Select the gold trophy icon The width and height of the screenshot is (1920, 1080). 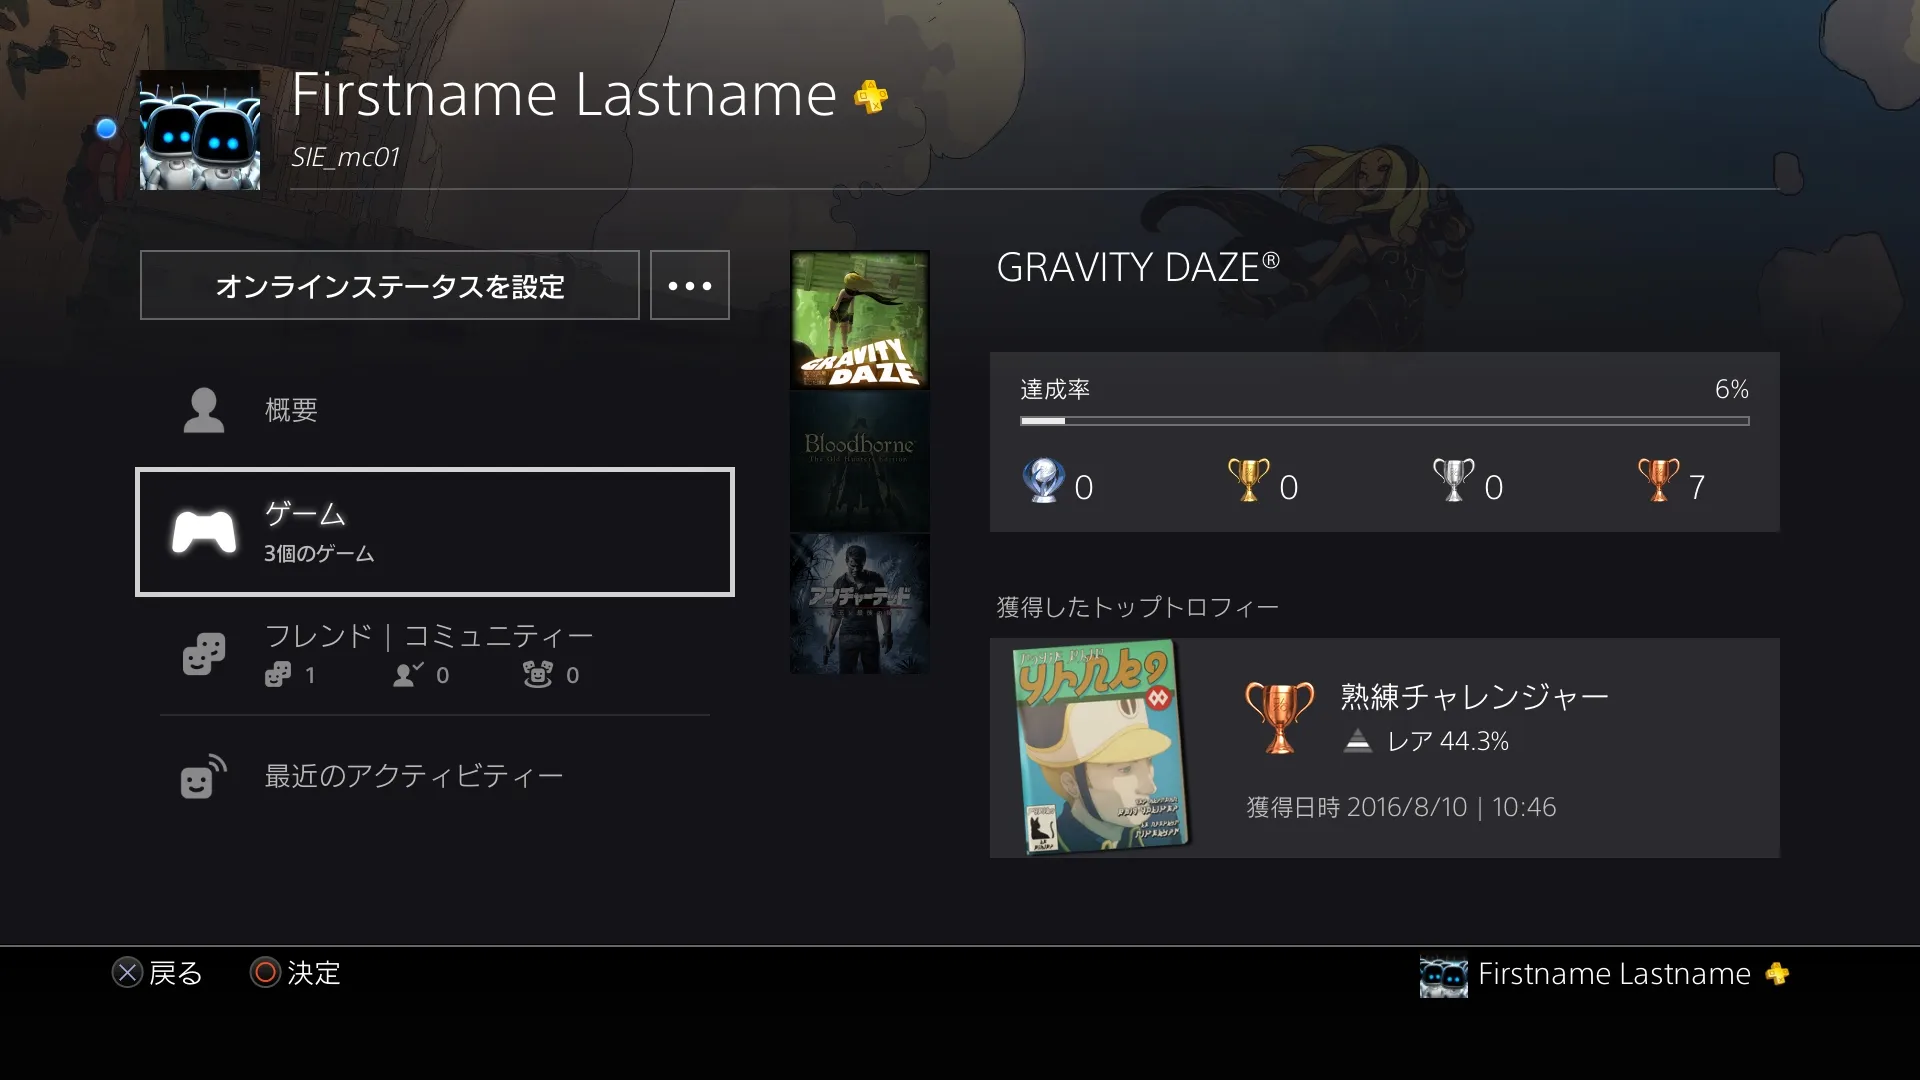pos(1246,483)
